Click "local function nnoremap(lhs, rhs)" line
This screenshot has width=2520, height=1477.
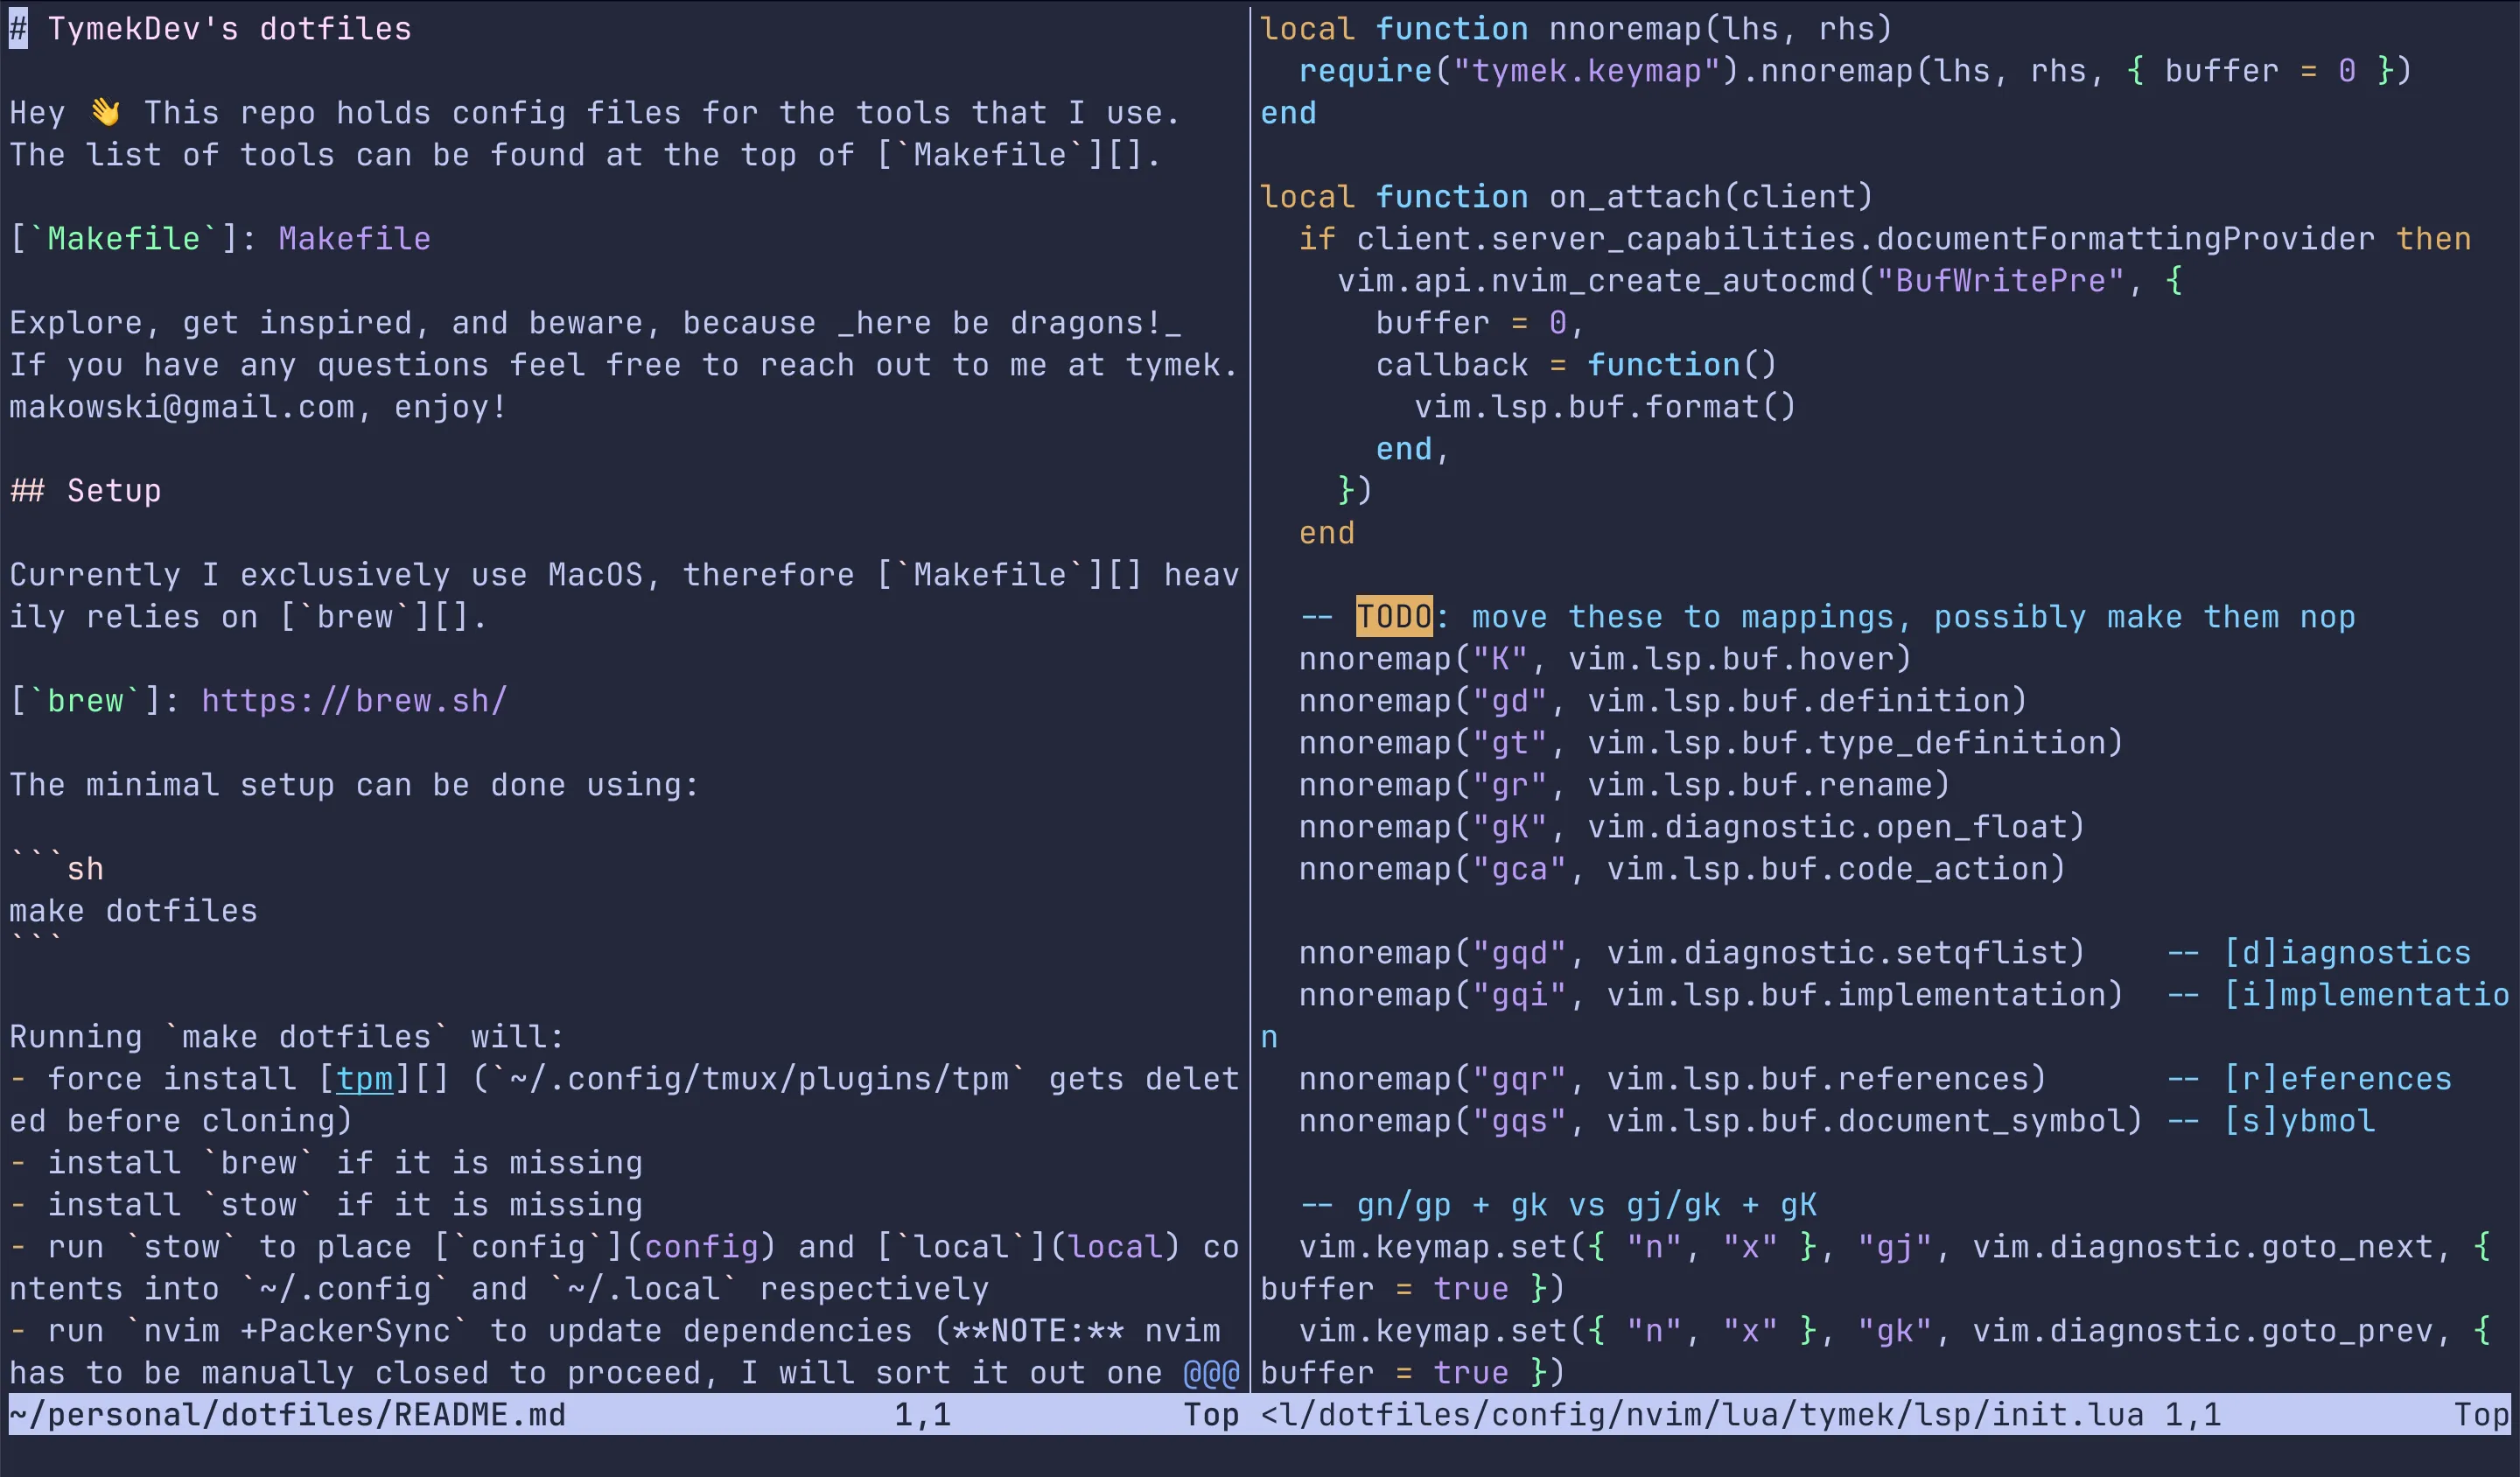(x=1576, y=29)
